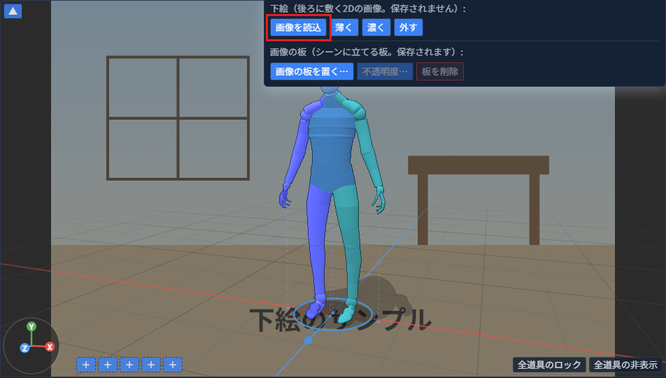Image resolution: width=666 pixels, height=378 pixels.
Task: Select the mannequin's teal hand
Action: tap(380, 200)
